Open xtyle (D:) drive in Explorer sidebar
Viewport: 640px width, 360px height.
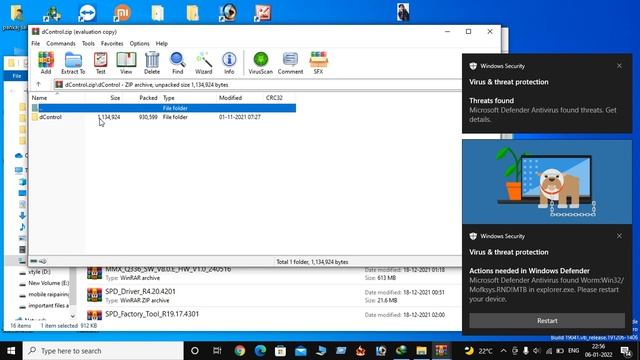pyautogui.click(x=40, y=271)
